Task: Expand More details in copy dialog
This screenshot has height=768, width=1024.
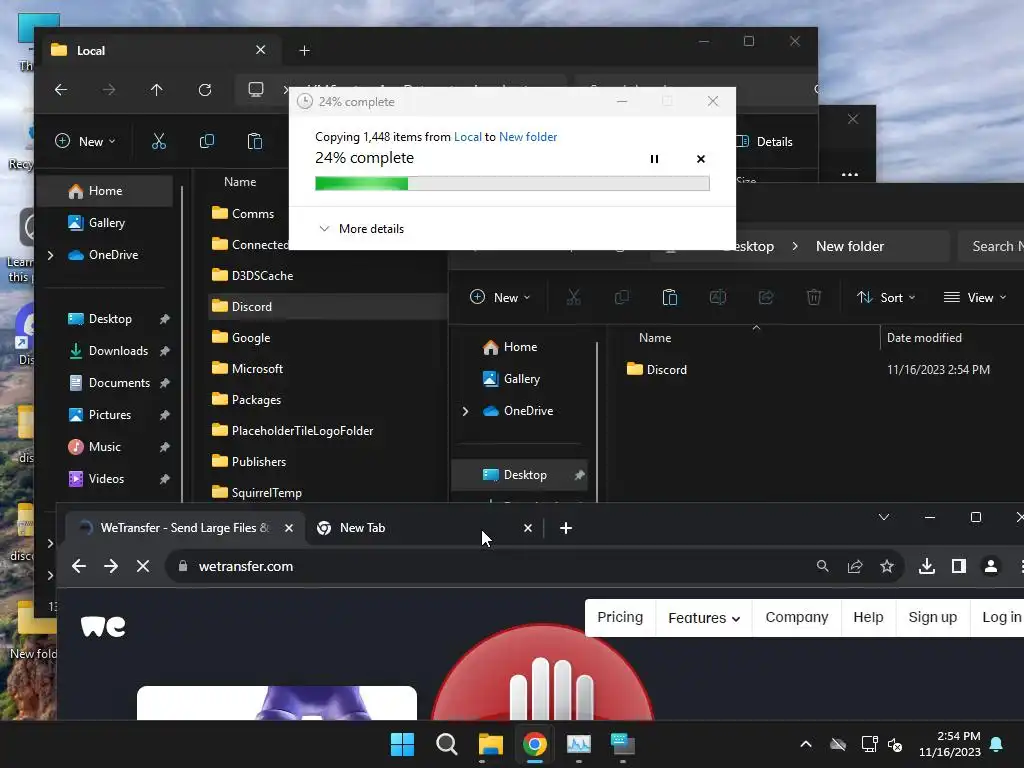Action: click(361, 229)
